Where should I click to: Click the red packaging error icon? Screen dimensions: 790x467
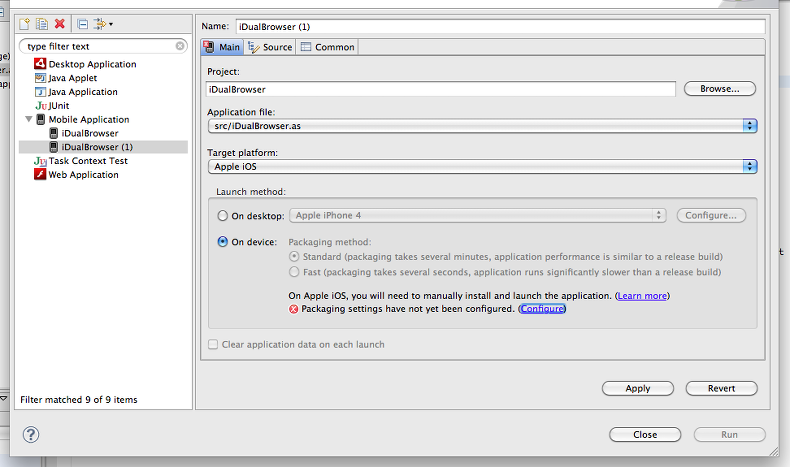[x=293, y=309]
